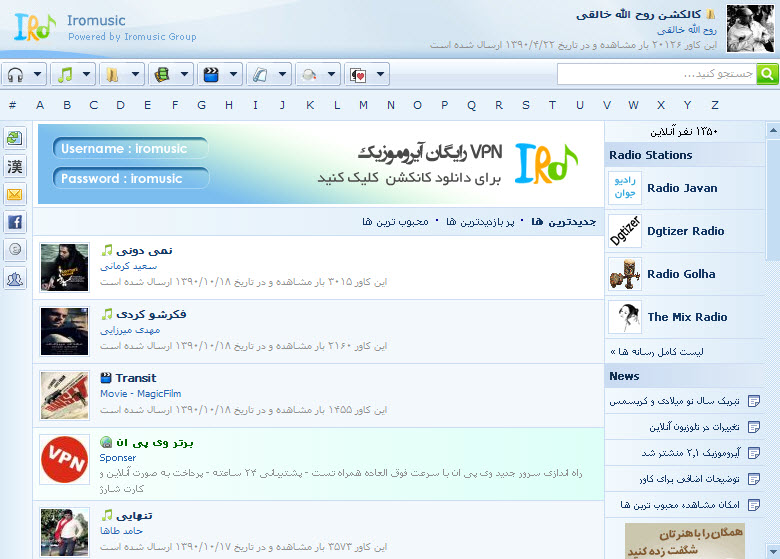The height and width of the screenshot is (559, 780).
Task: Click the heart favorites toolbar icon
Action: [x=358, y=75]
